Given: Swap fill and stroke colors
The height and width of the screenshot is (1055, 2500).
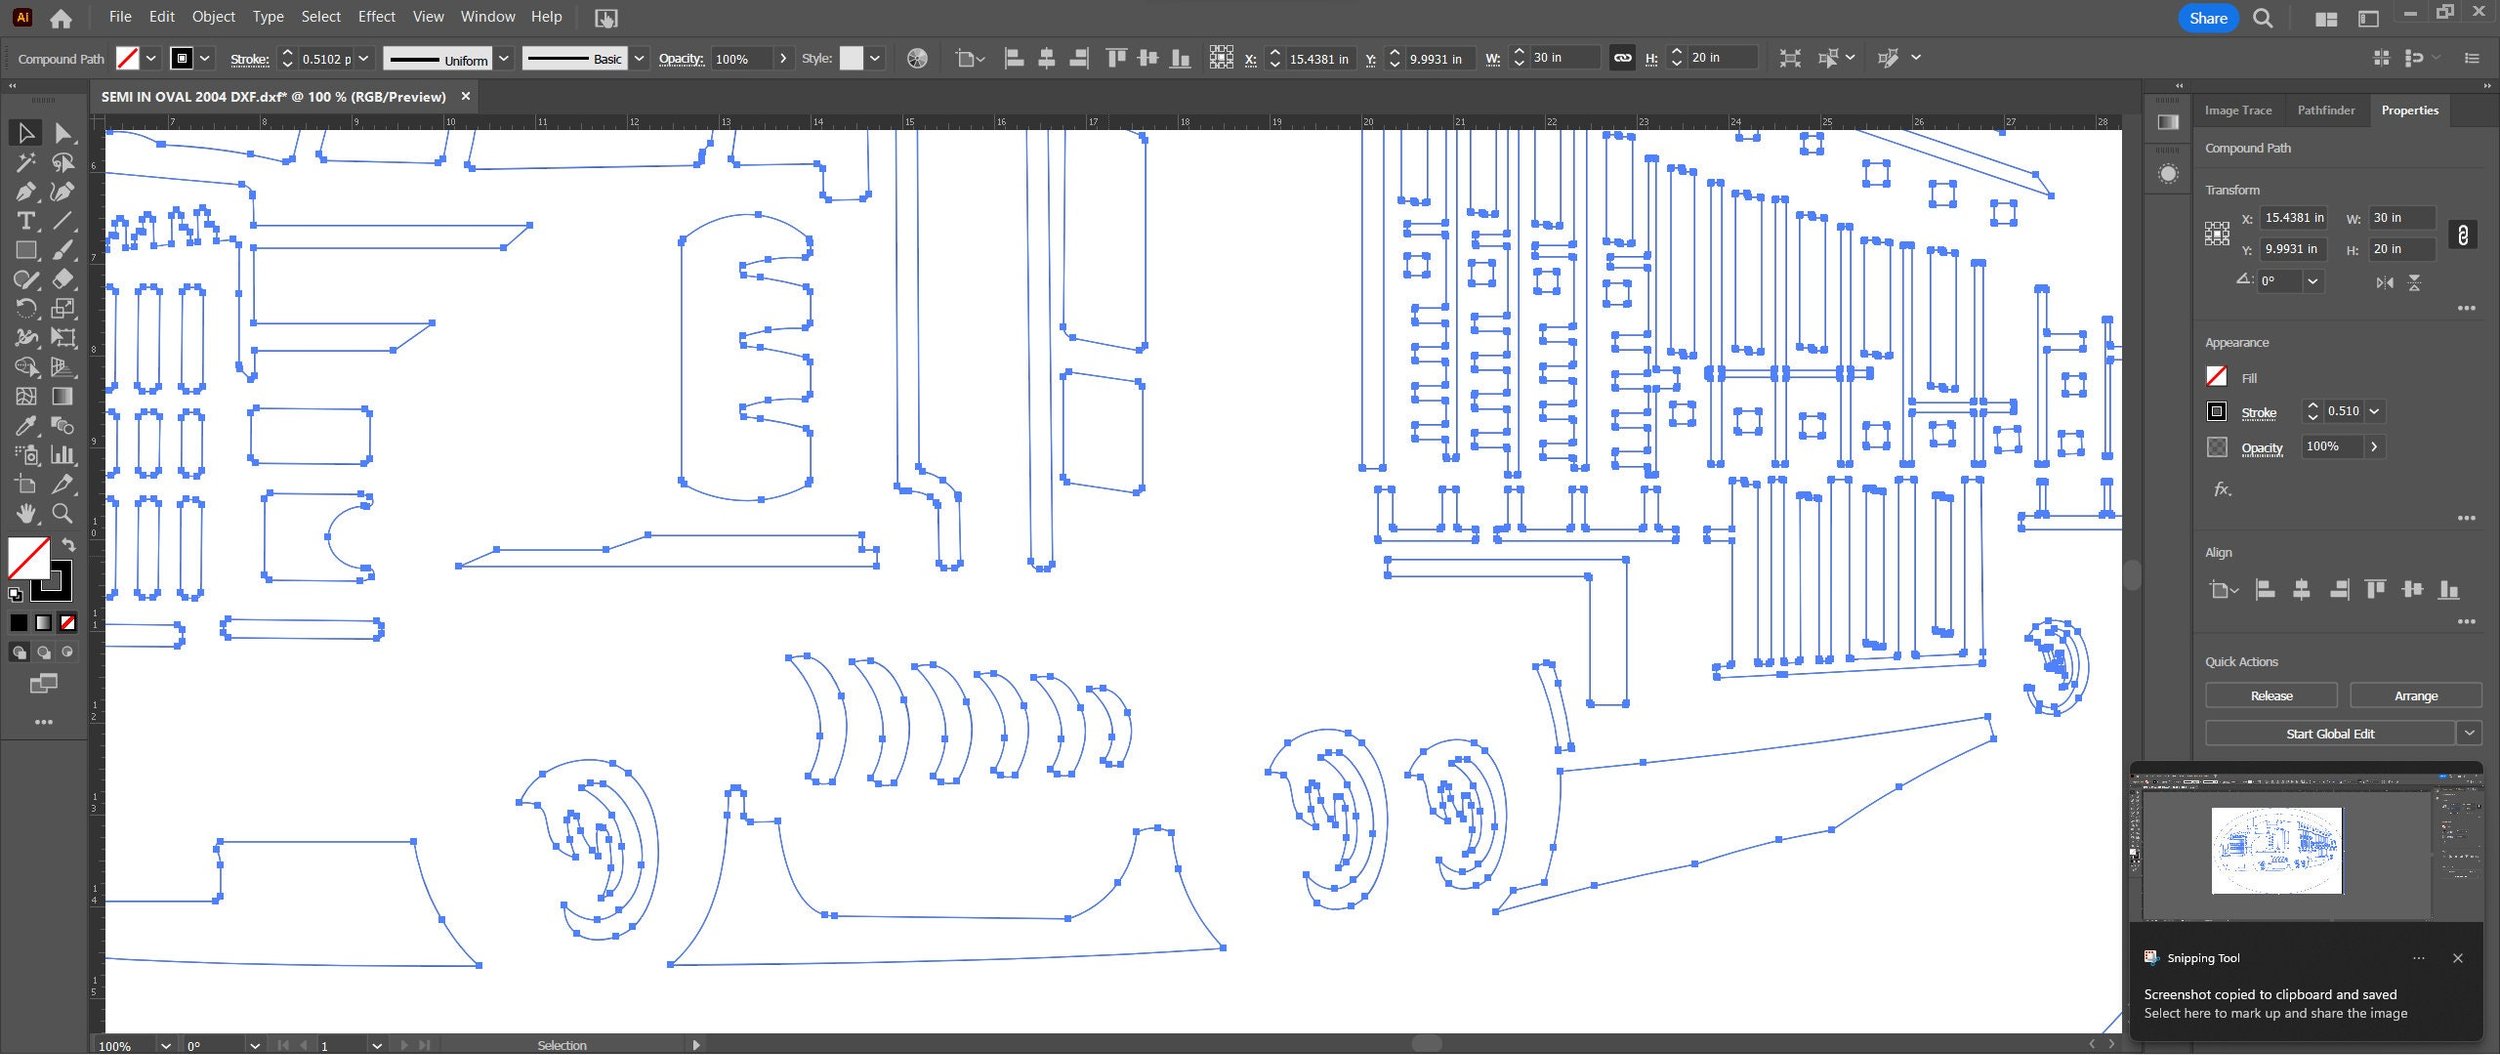Looking at the screenshot, I should [68, 545].
